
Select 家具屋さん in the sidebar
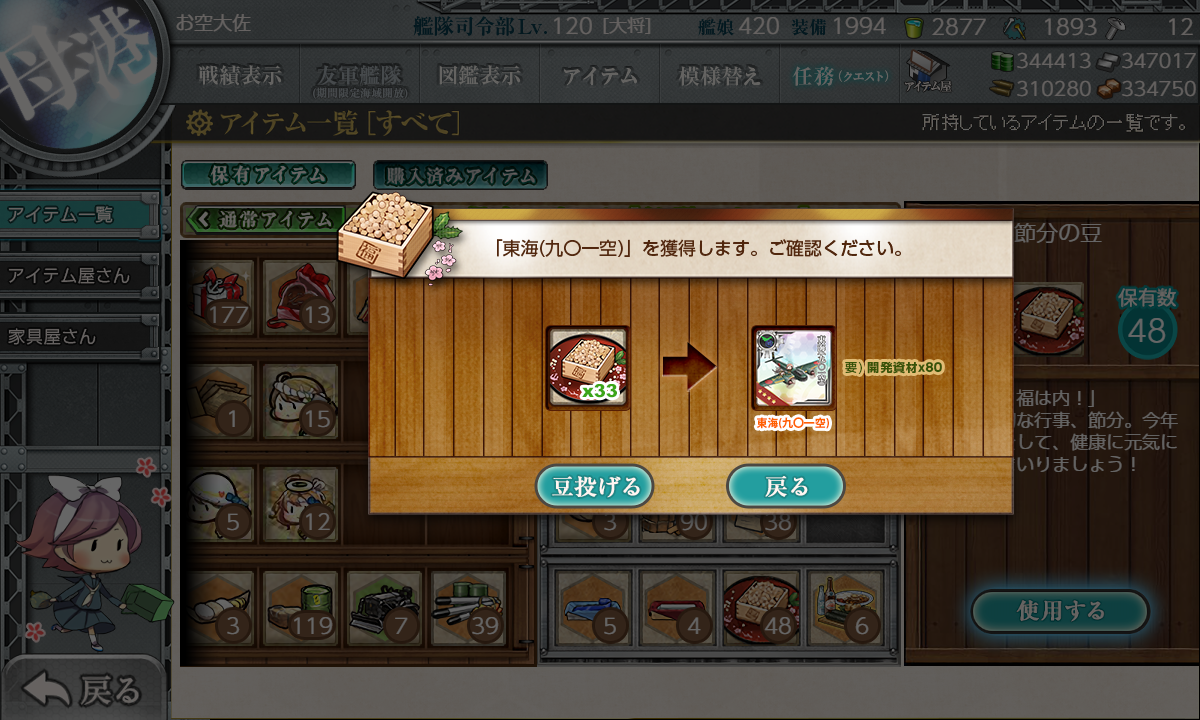point(80,337)
